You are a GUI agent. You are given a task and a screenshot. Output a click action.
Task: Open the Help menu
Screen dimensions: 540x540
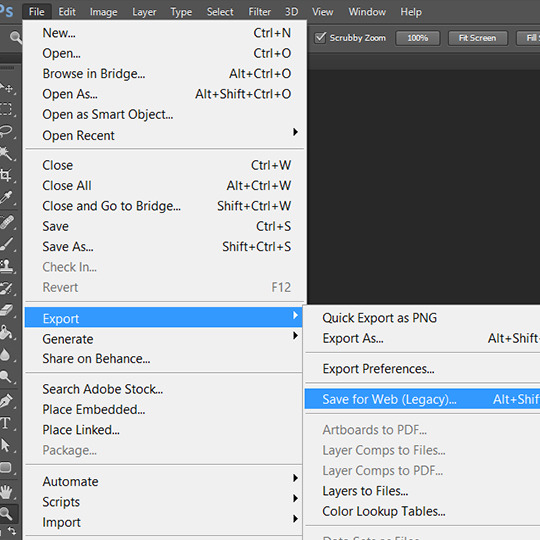point(411,12)
